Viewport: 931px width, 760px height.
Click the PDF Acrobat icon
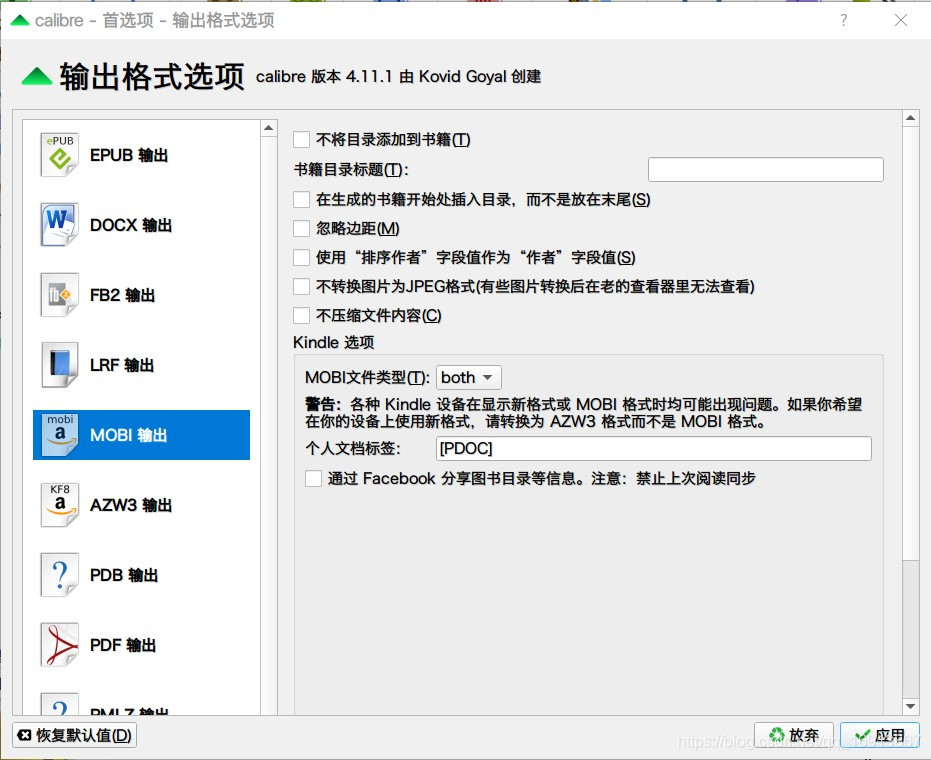[59, 645]
